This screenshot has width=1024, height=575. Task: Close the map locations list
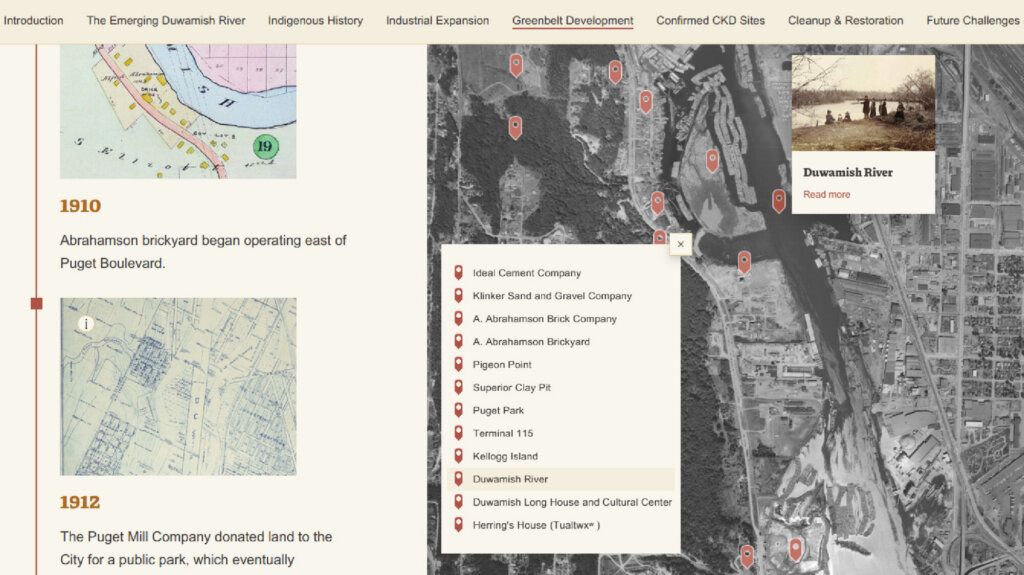click(680, 244)
